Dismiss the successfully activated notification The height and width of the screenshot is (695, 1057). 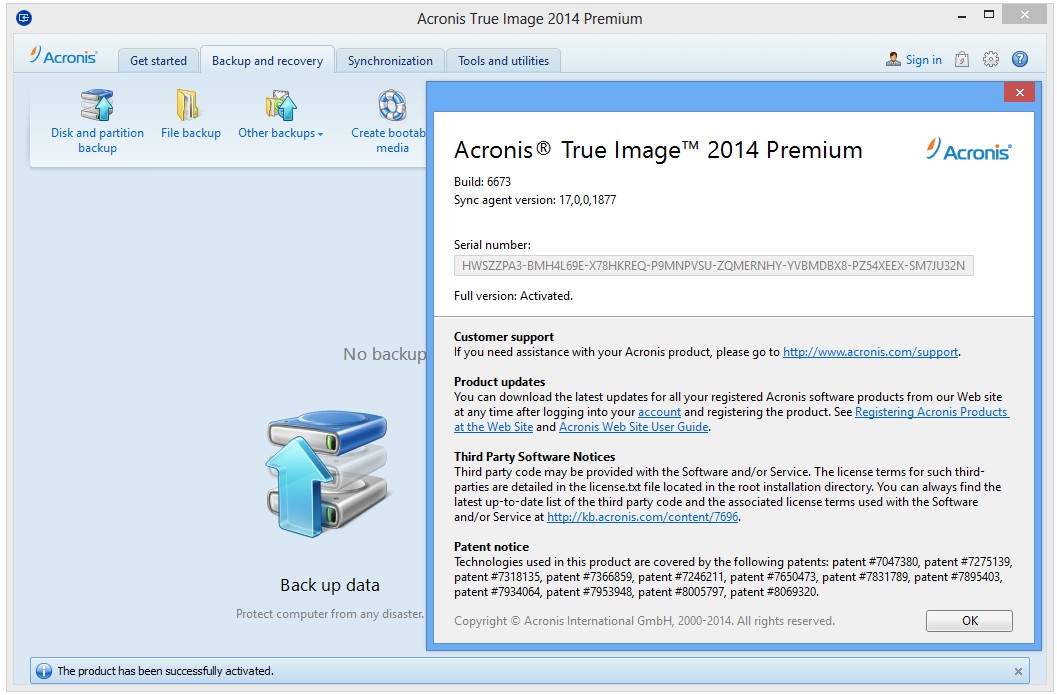(x=1018, y=671)
